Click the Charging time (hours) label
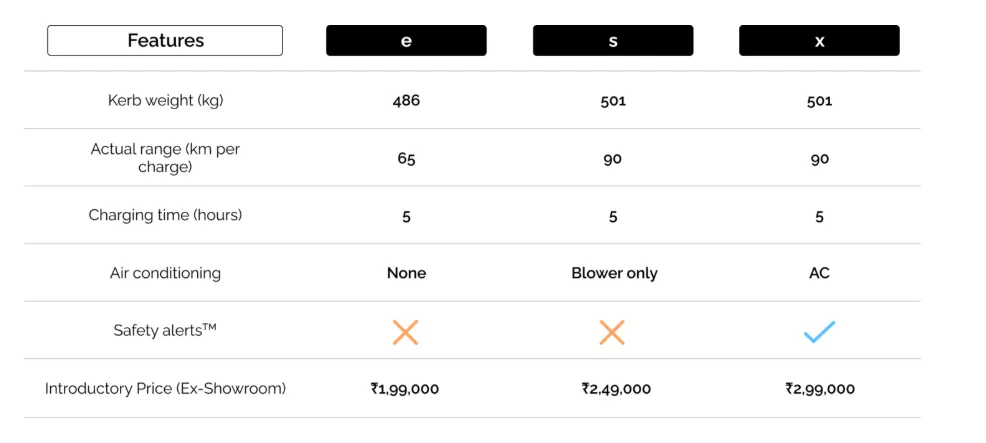Viewport: 986px width, 443px height. (165, 215)
